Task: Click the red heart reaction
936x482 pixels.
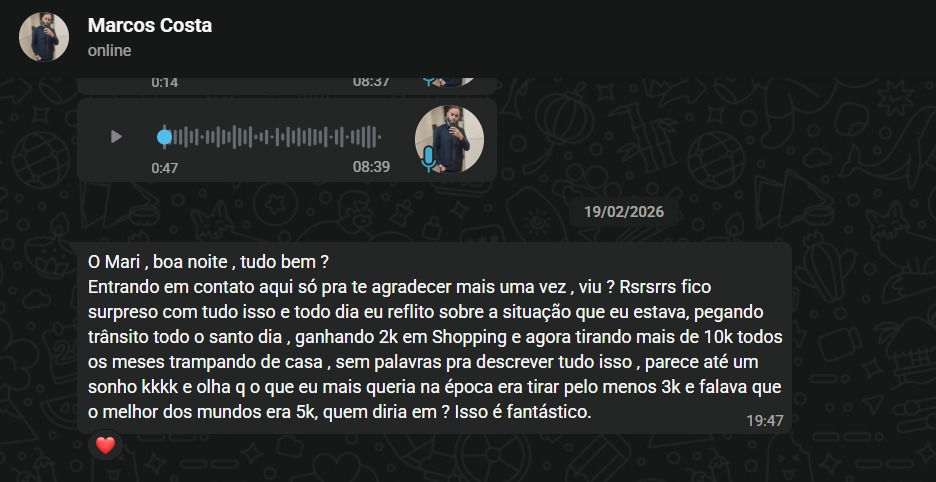Action: pyautogui.click(x=106, y=445)
